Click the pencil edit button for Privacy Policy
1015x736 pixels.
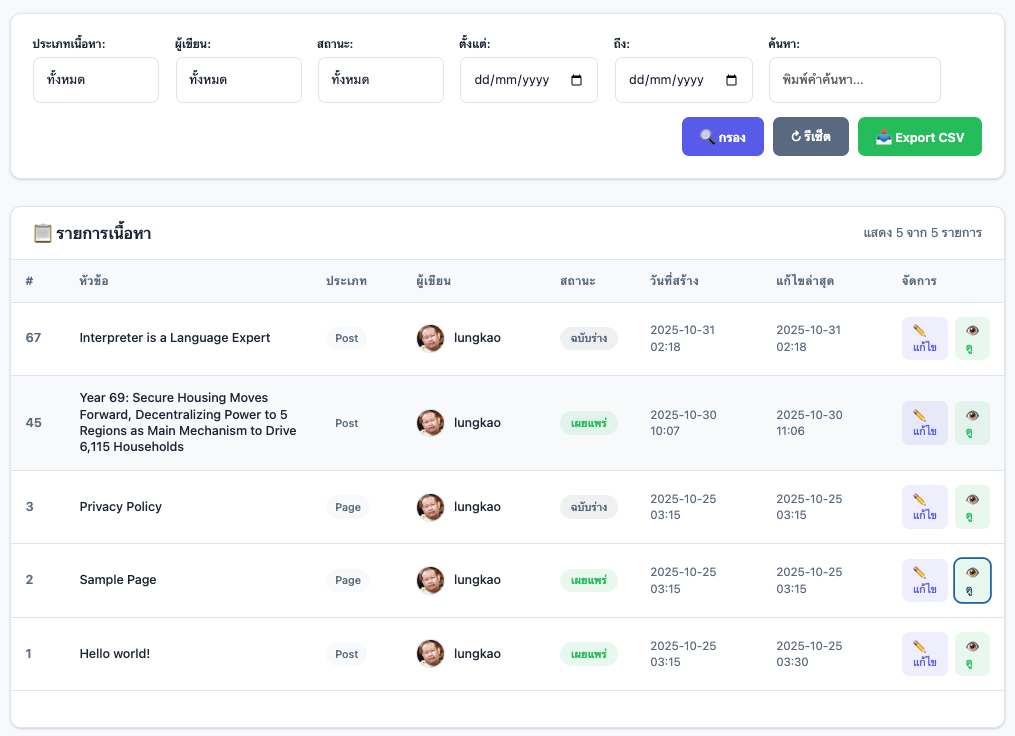tap(924, 507)
